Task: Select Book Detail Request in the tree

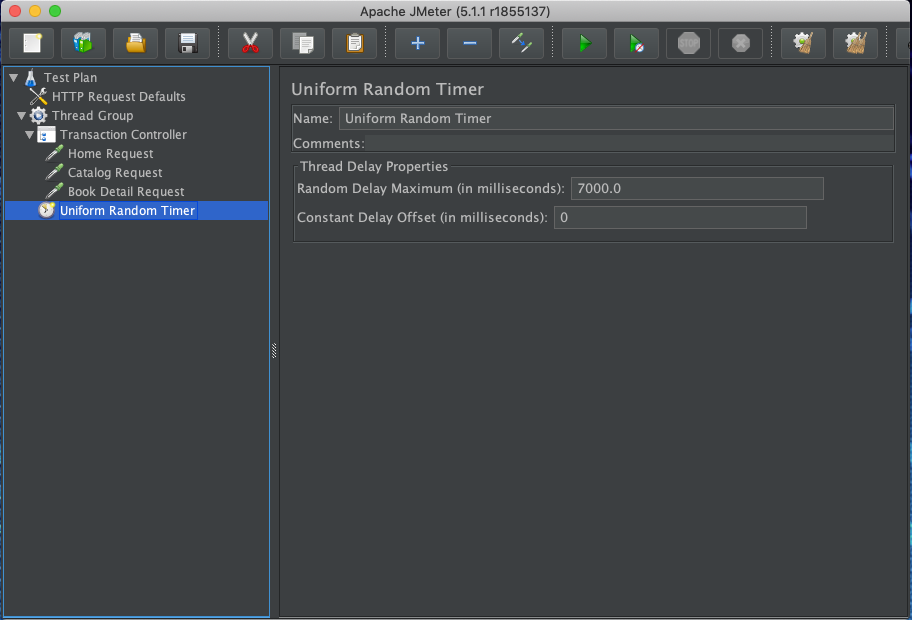Action: pos(126,192)
